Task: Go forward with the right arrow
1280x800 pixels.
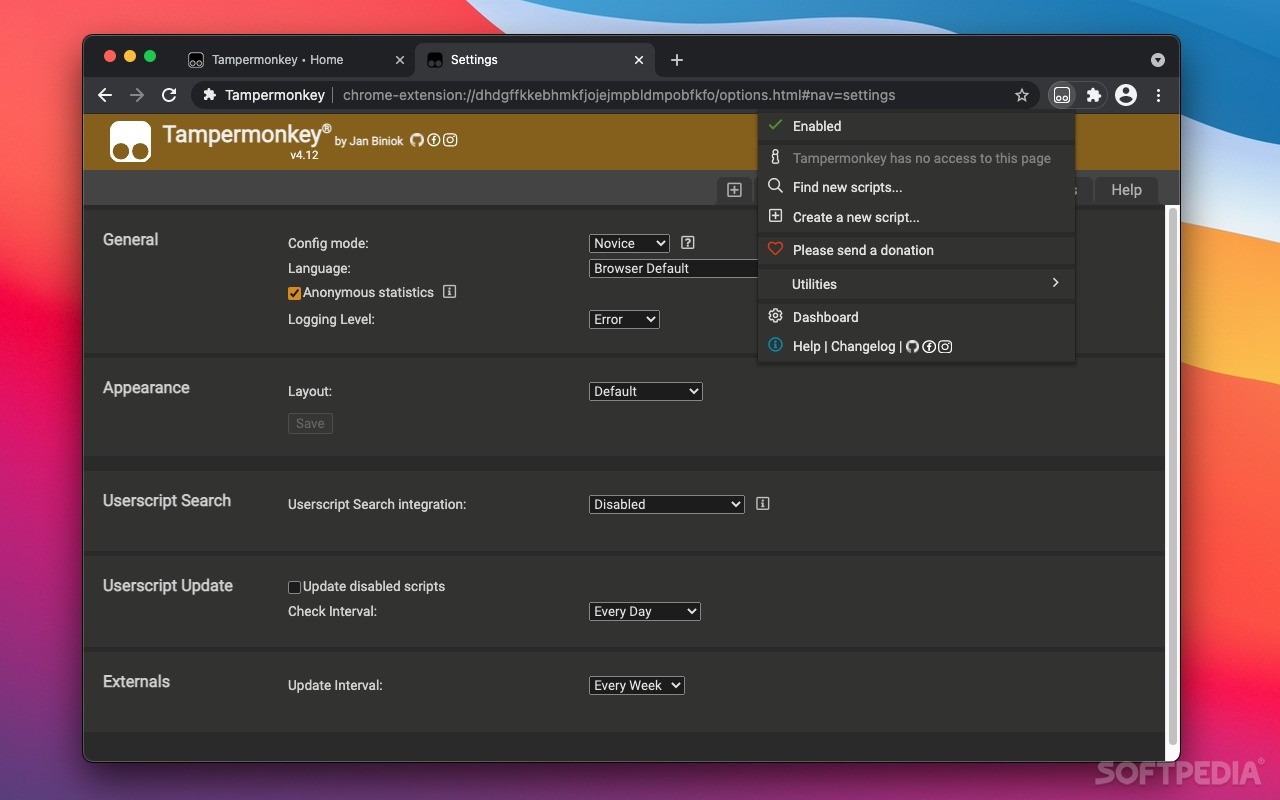Action: click(x=137, y=95)
